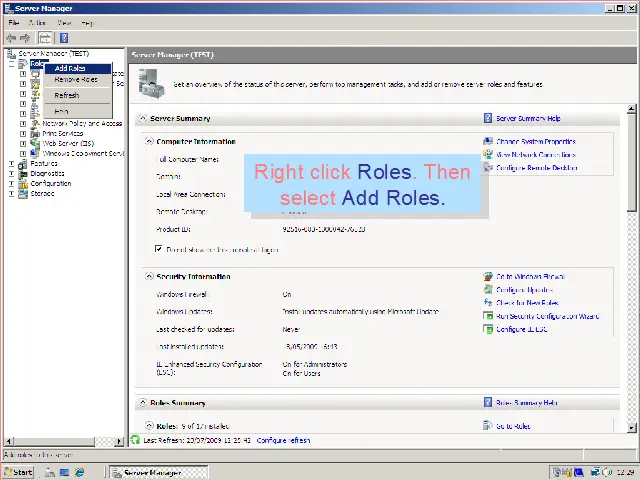Click View Network Connections link

(x=536, y=155)
